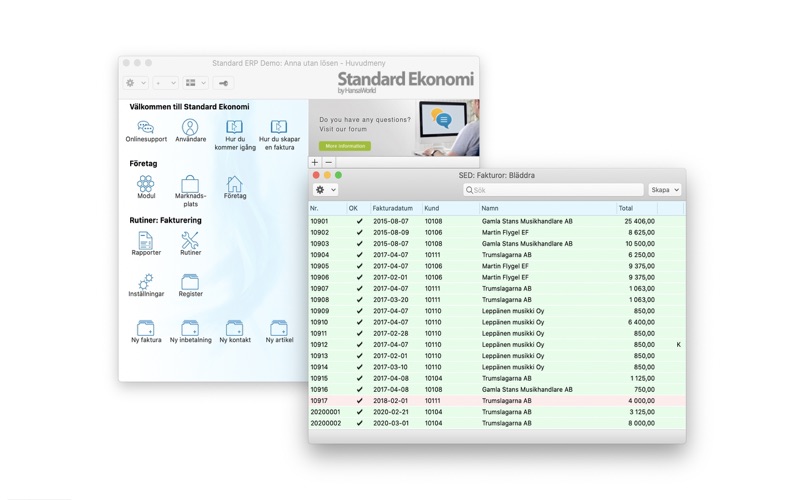Select invoice number 10912
Viewport: 800px width, 500px height.
319,345
